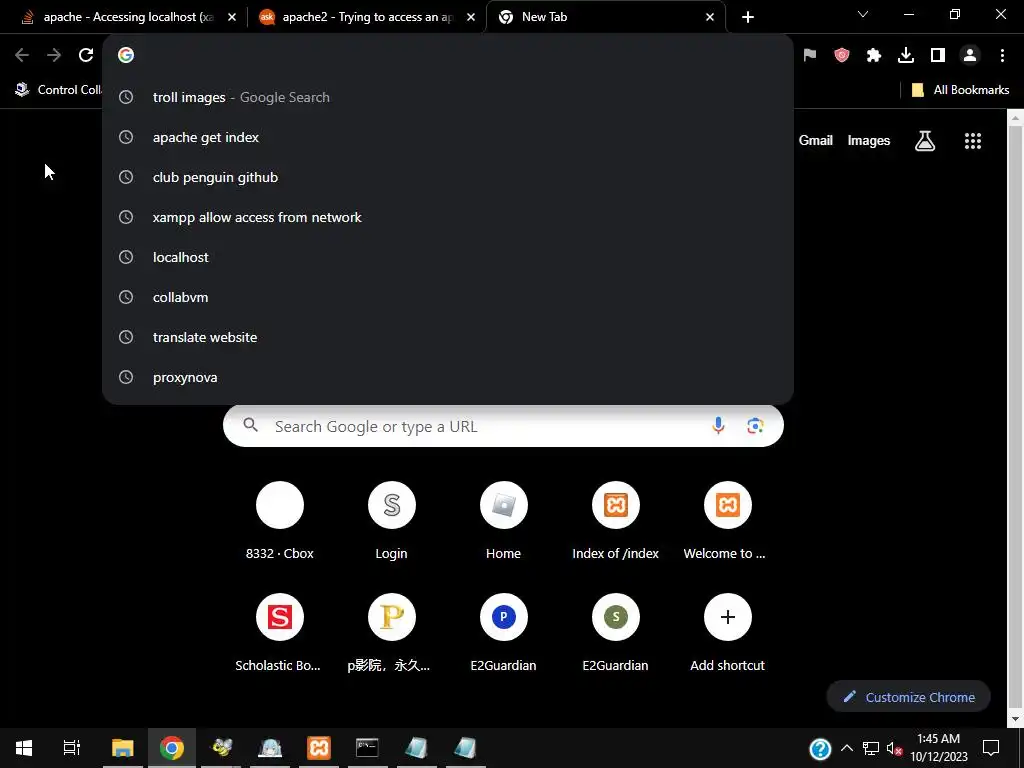
Task: Open the tab search dropdown arrow
Action: pyautogui.click(x=863, y=14)
